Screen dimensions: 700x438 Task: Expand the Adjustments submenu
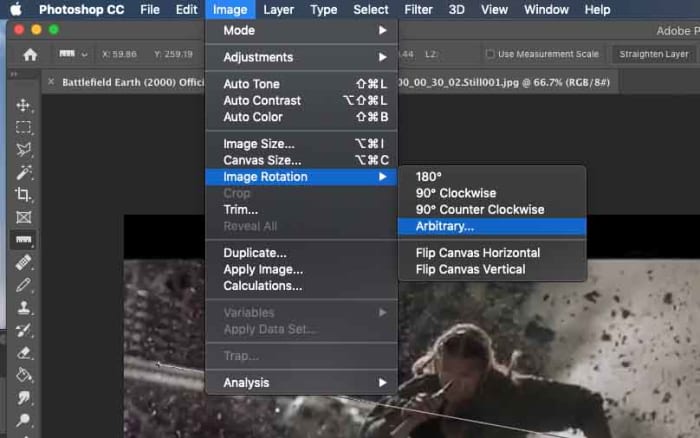[300, 57]
